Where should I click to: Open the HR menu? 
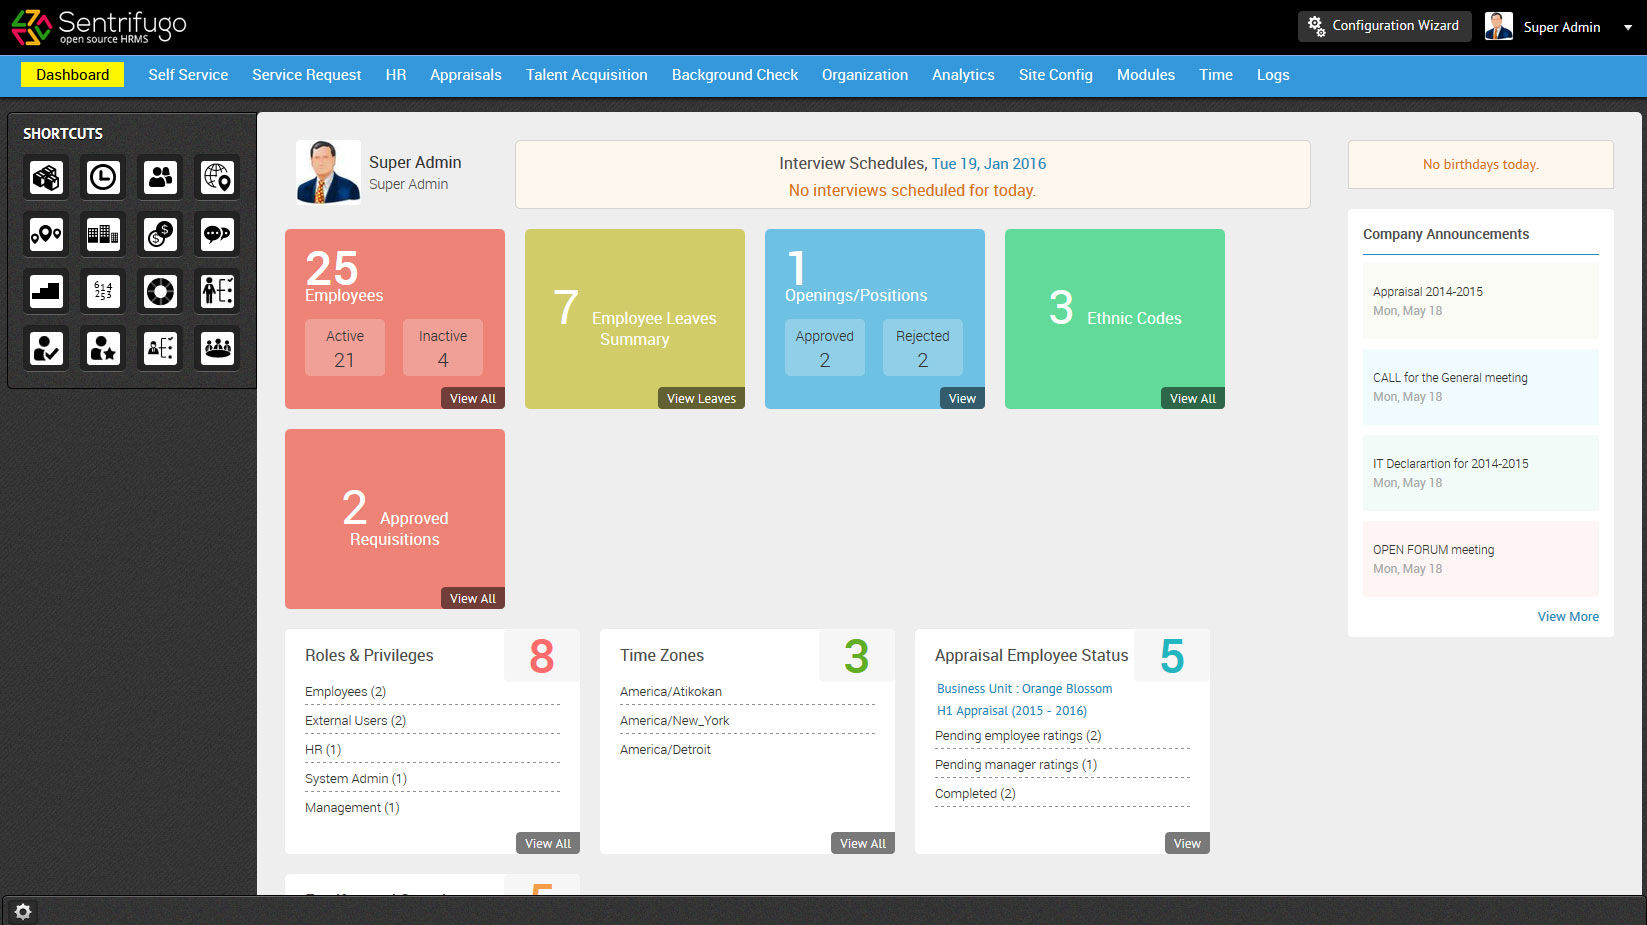(x=396, y=75)
